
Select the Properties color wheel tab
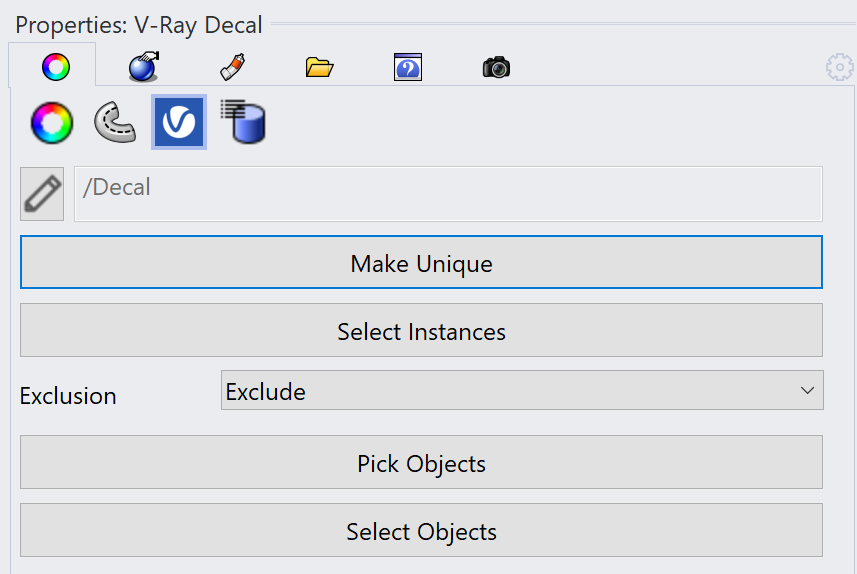point(56,67)
